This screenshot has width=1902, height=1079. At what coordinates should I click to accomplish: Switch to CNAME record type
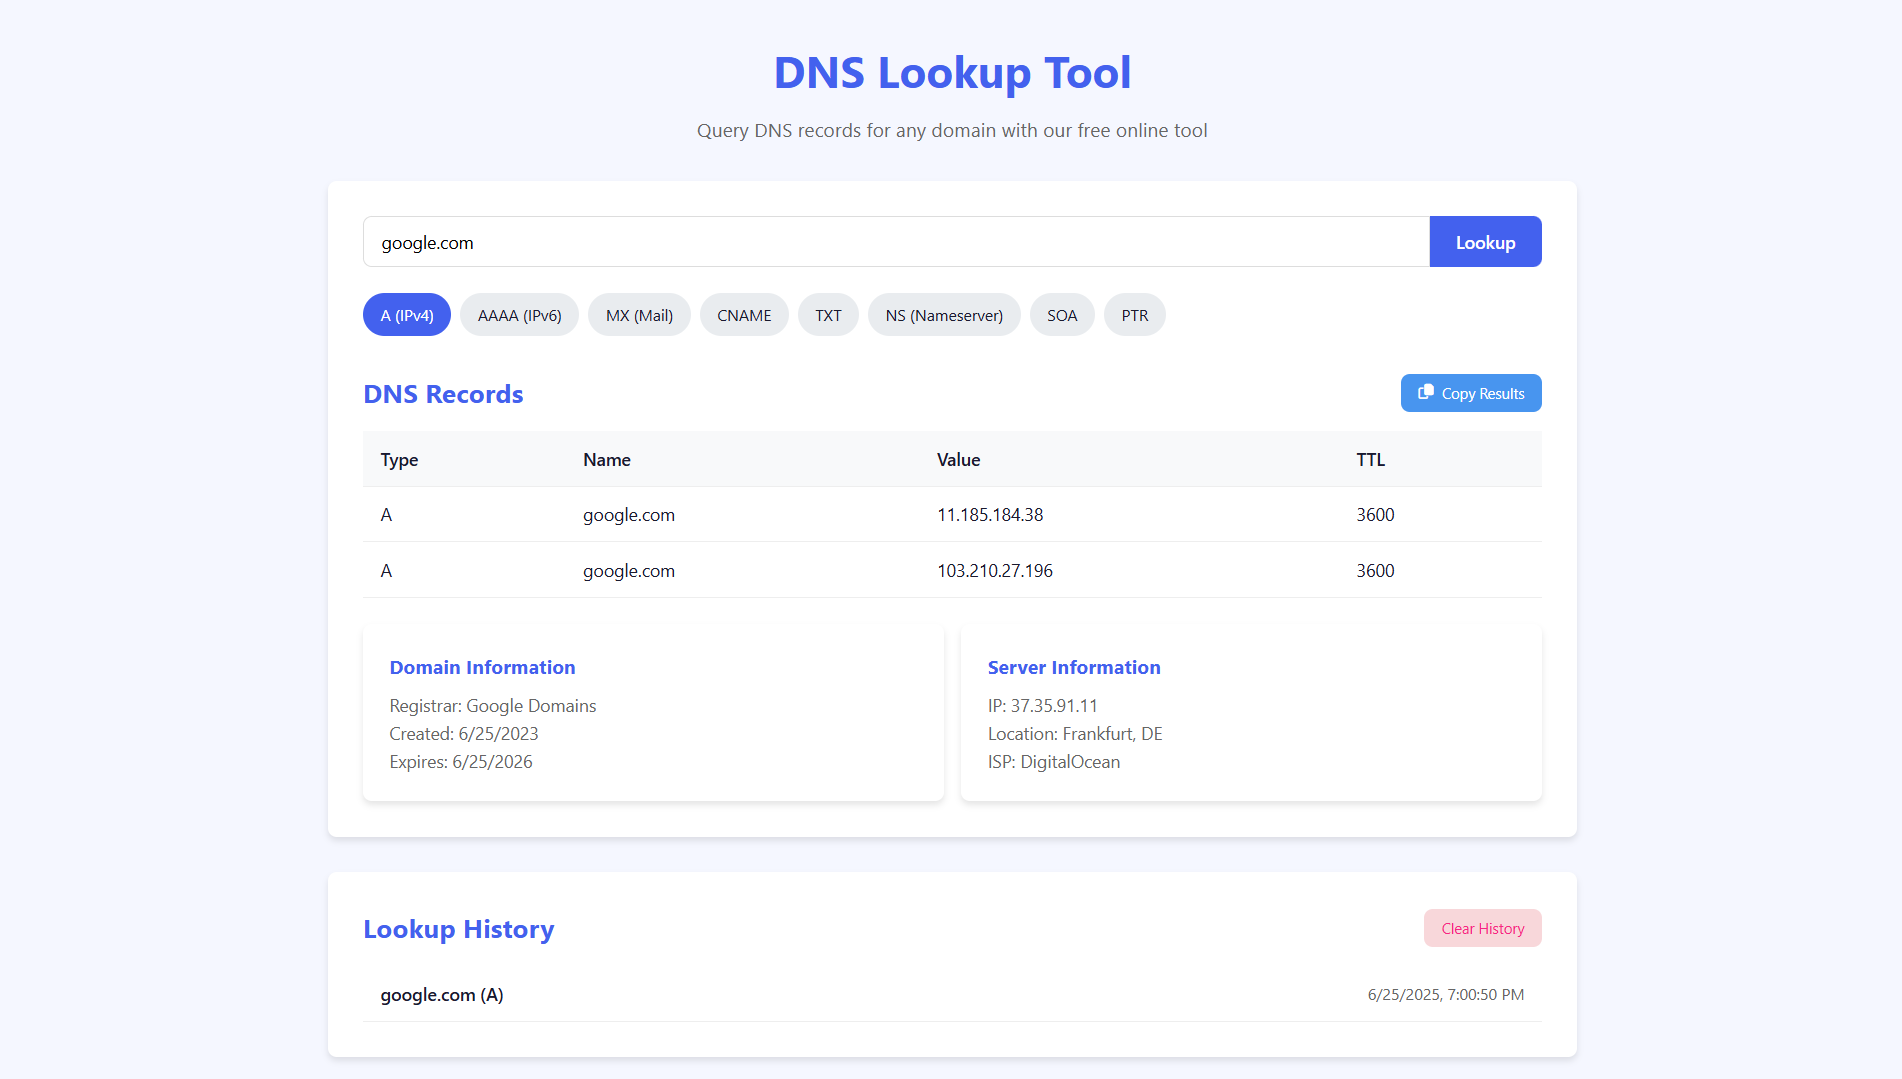pyautogui.click(x=744, y=315)
